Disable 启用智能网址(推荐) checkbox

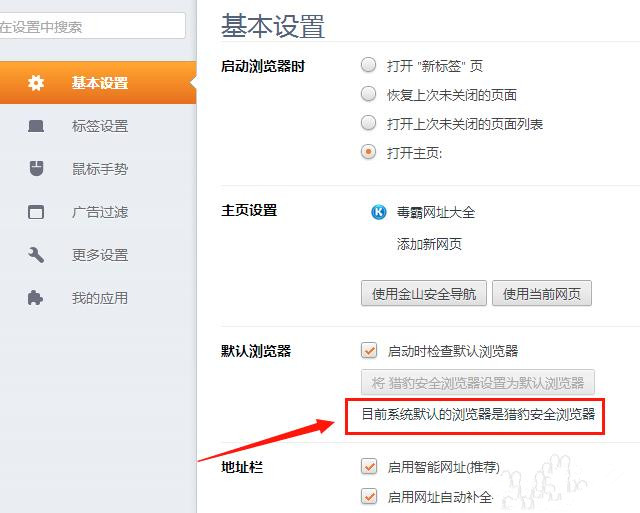coord(369,466)
